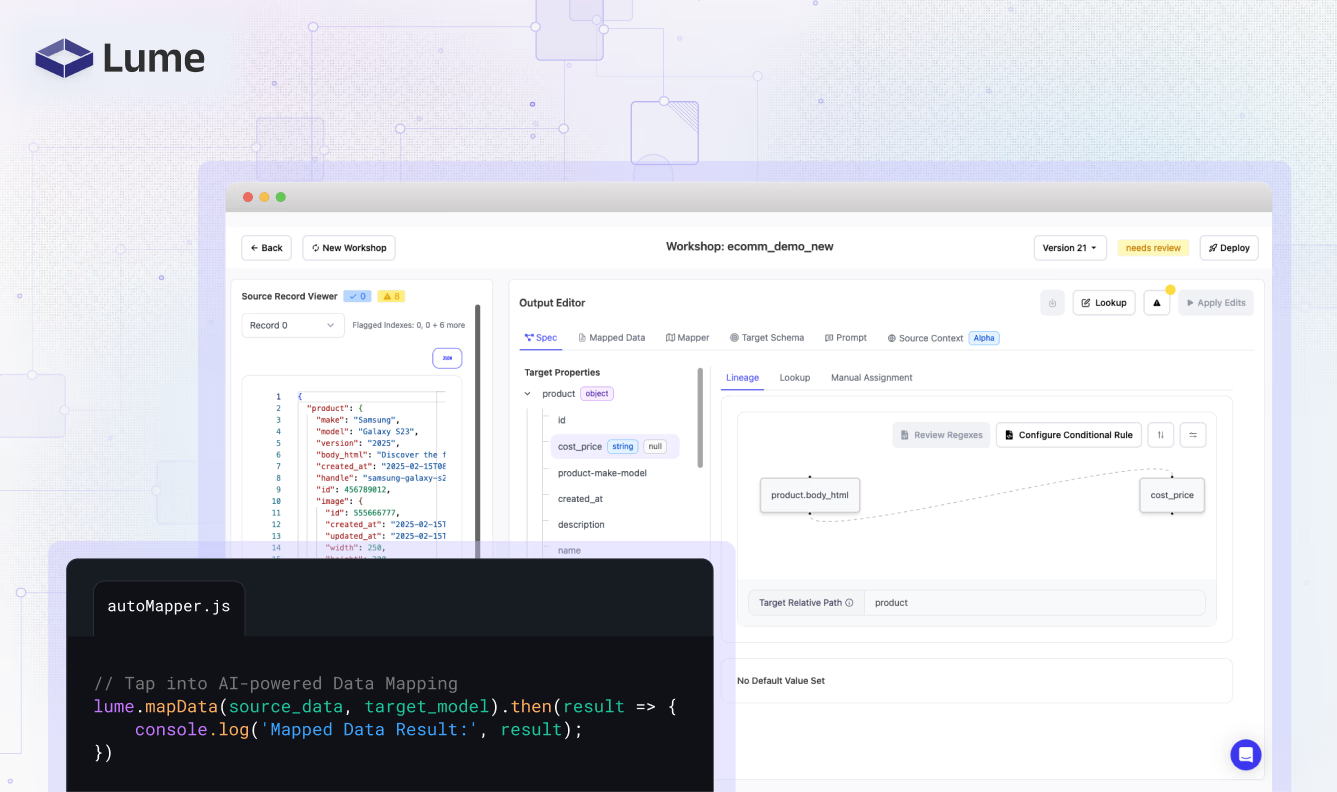1337x792 pixels.
Task: Click the warning triangle icon button
Action: click(x=1156, y=303)
